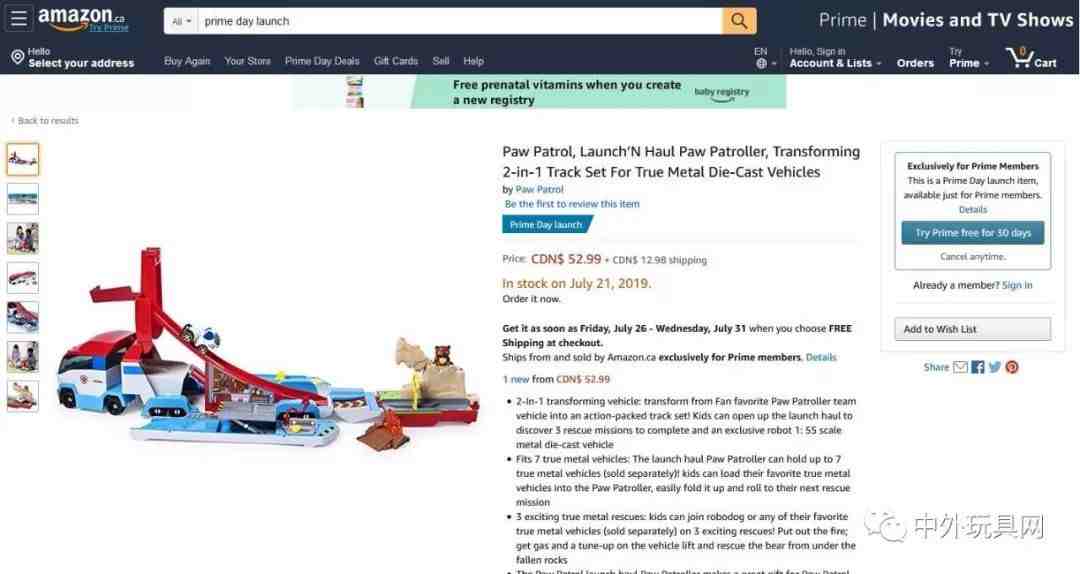Click the orange search magnifier button
Image resolution: width=1080 pixels, height=574 pixels.
coord(739,21)
